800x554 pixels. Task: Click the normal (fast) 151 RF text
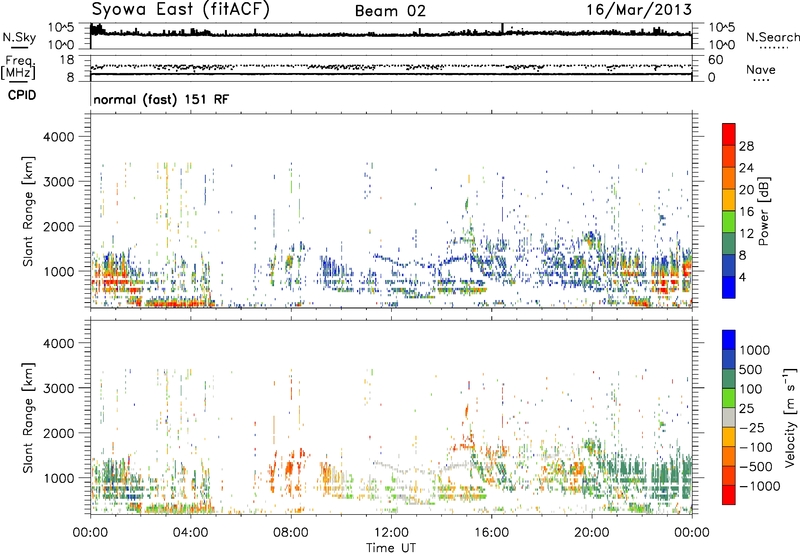pyautogui.click(x=161, y=99)
